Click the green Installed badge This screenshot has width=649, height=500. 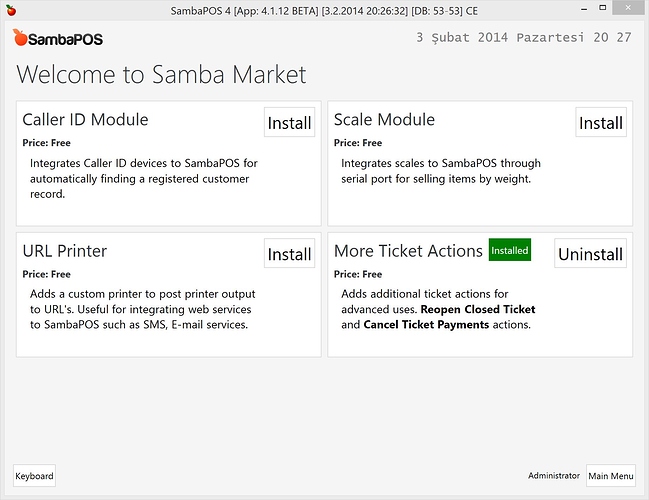pyautogui.click(x=509, y=250)
